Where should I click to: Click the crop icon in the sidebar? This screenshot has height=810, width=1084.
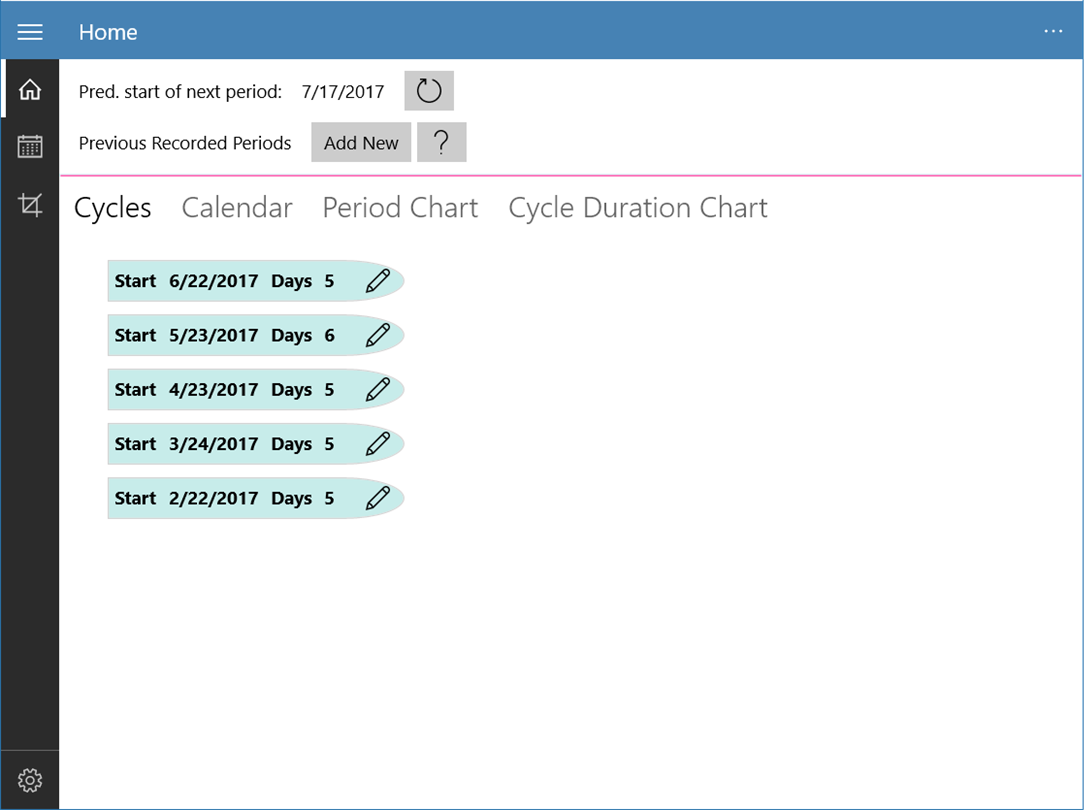[x=30, y=206]
